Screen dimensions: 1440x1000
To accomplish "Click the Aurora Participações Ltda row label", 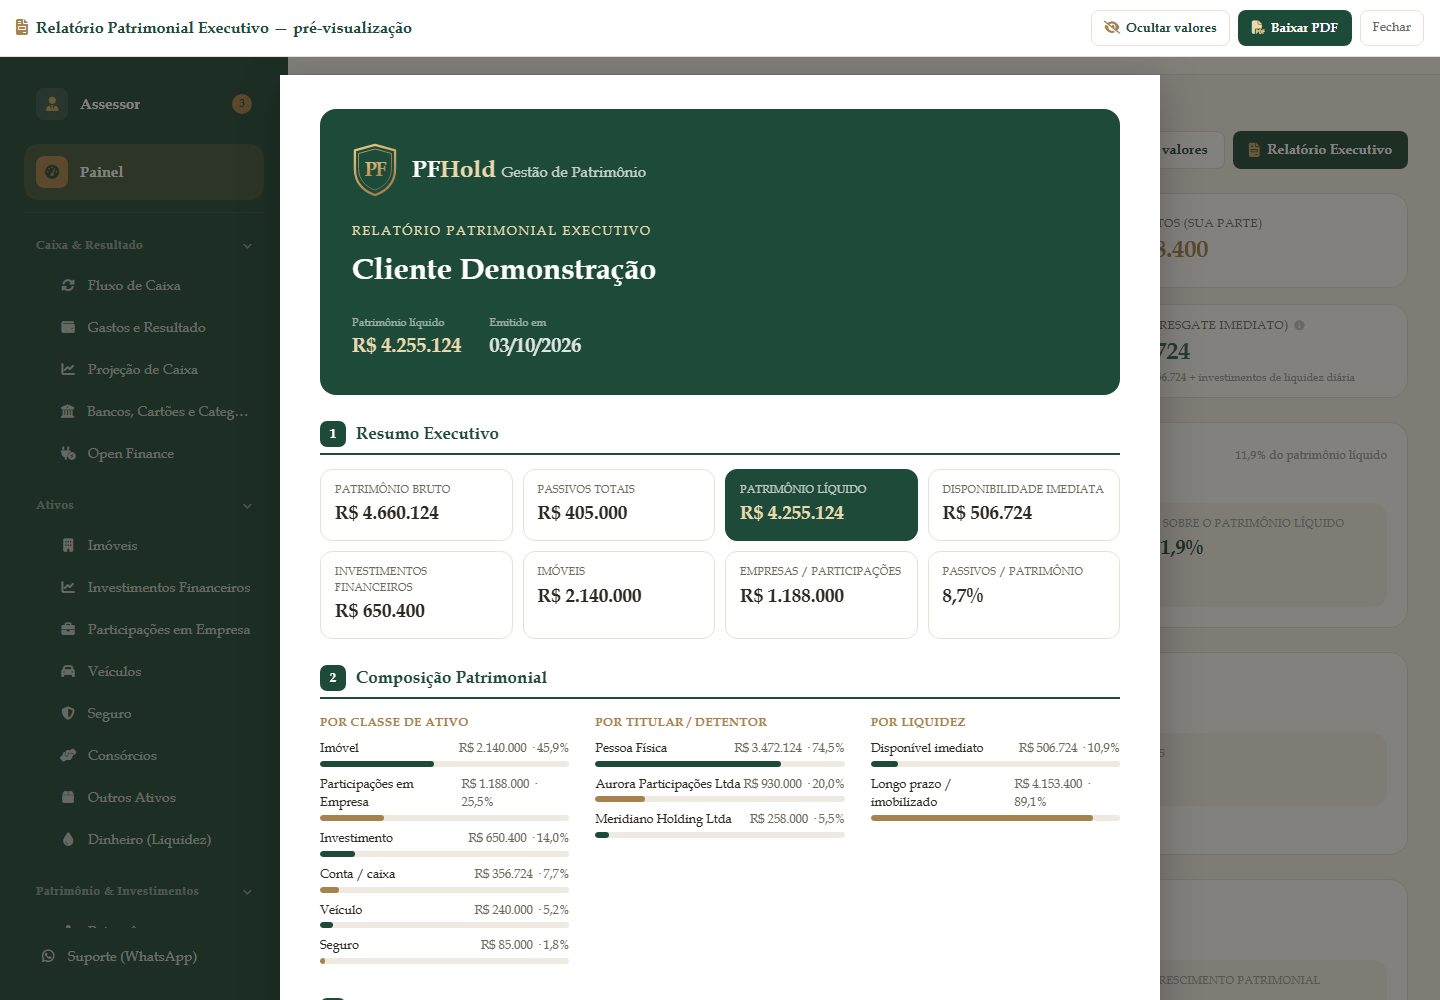I will click(668, 784).
